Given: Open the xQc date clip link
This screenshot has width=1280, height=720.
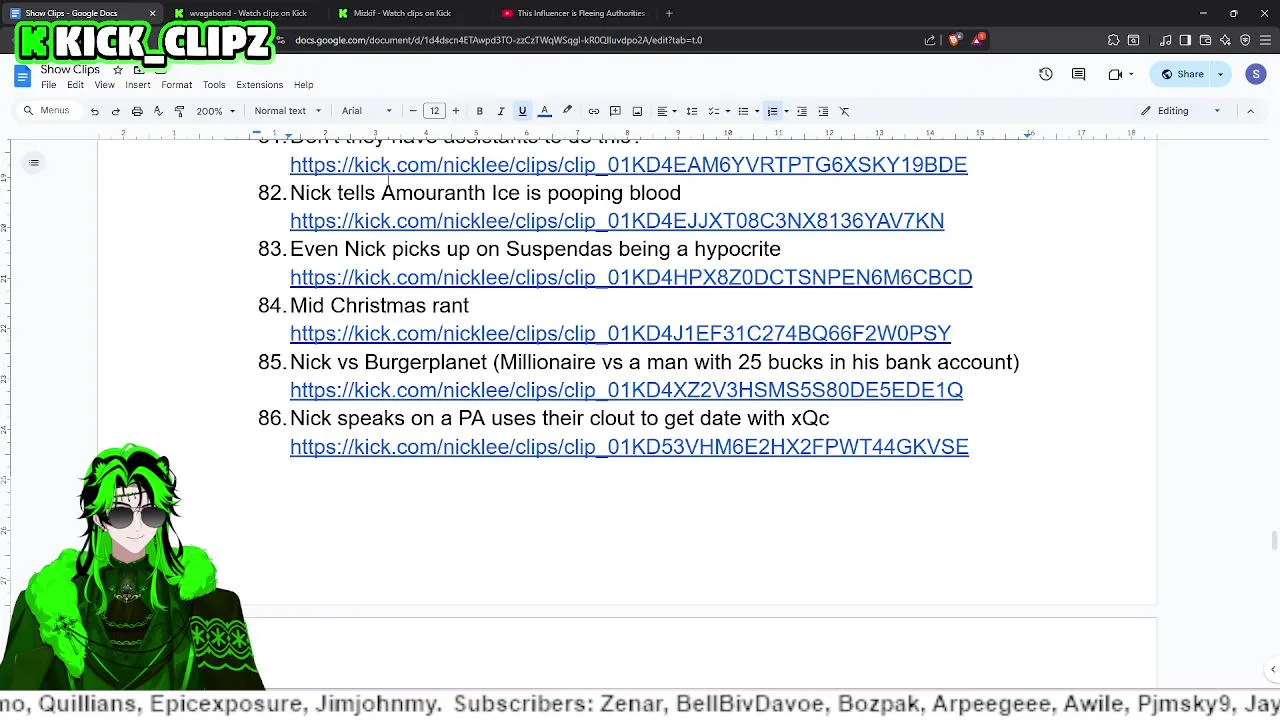Looking at the screenshot, I should click(x=629, y=446).
